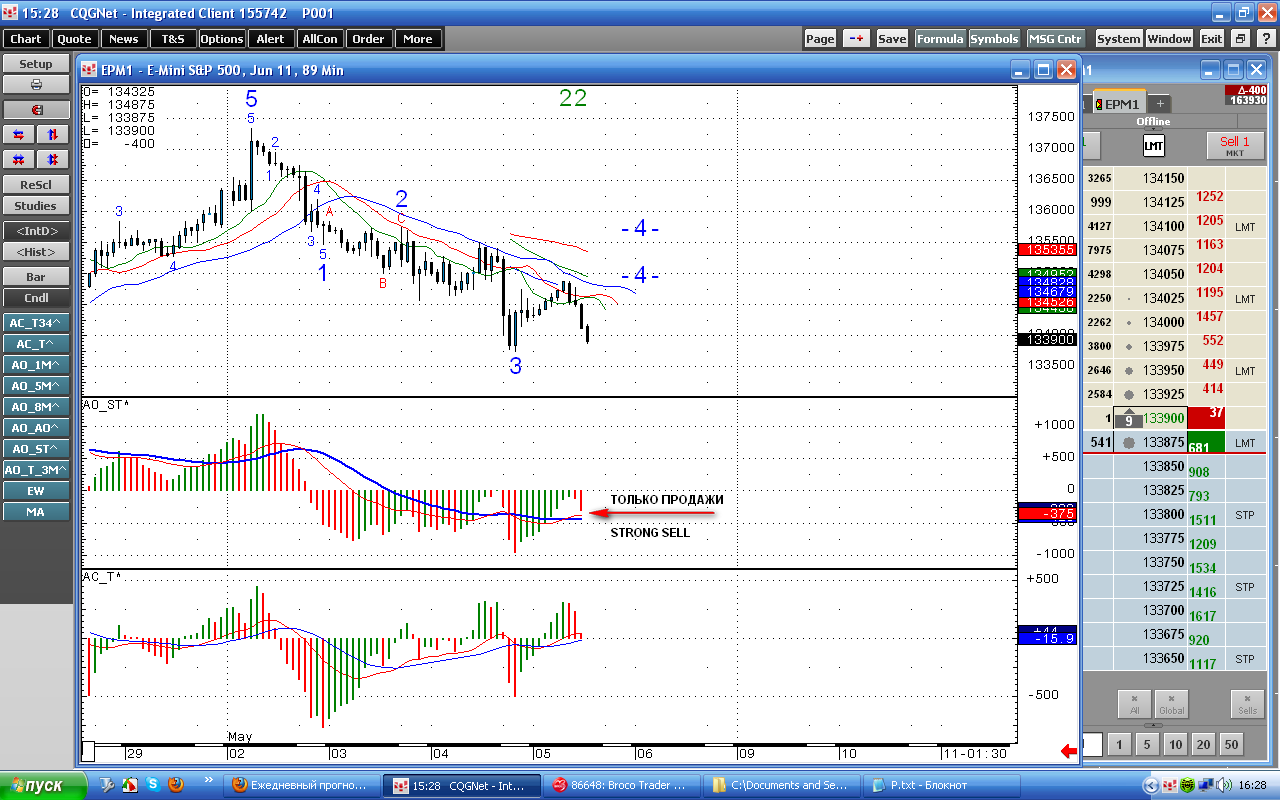
Task: Click the horizontal compress arrows icon
Action: (19, 134)
